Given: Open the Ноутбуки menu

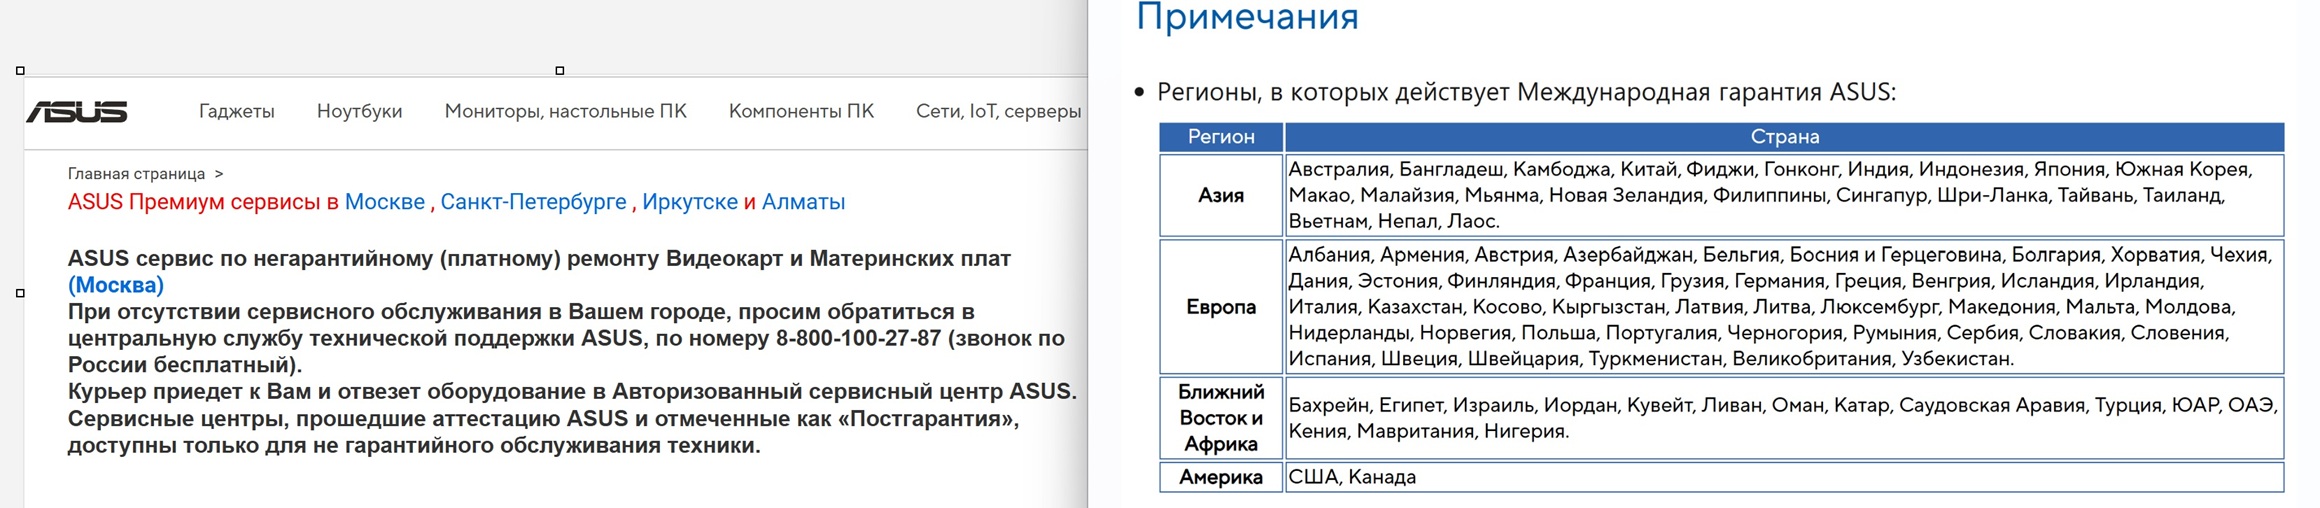Looking at the screenshot, I should pos(359,111).
